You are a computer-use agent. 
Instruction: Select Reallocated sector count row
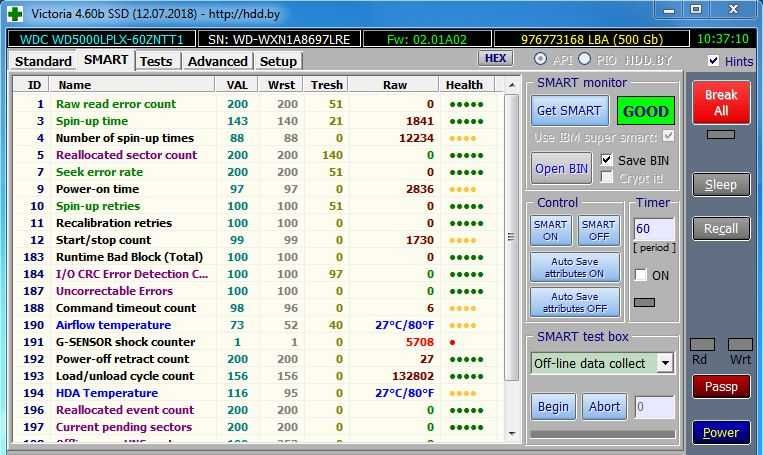click(x=258, y=155)
